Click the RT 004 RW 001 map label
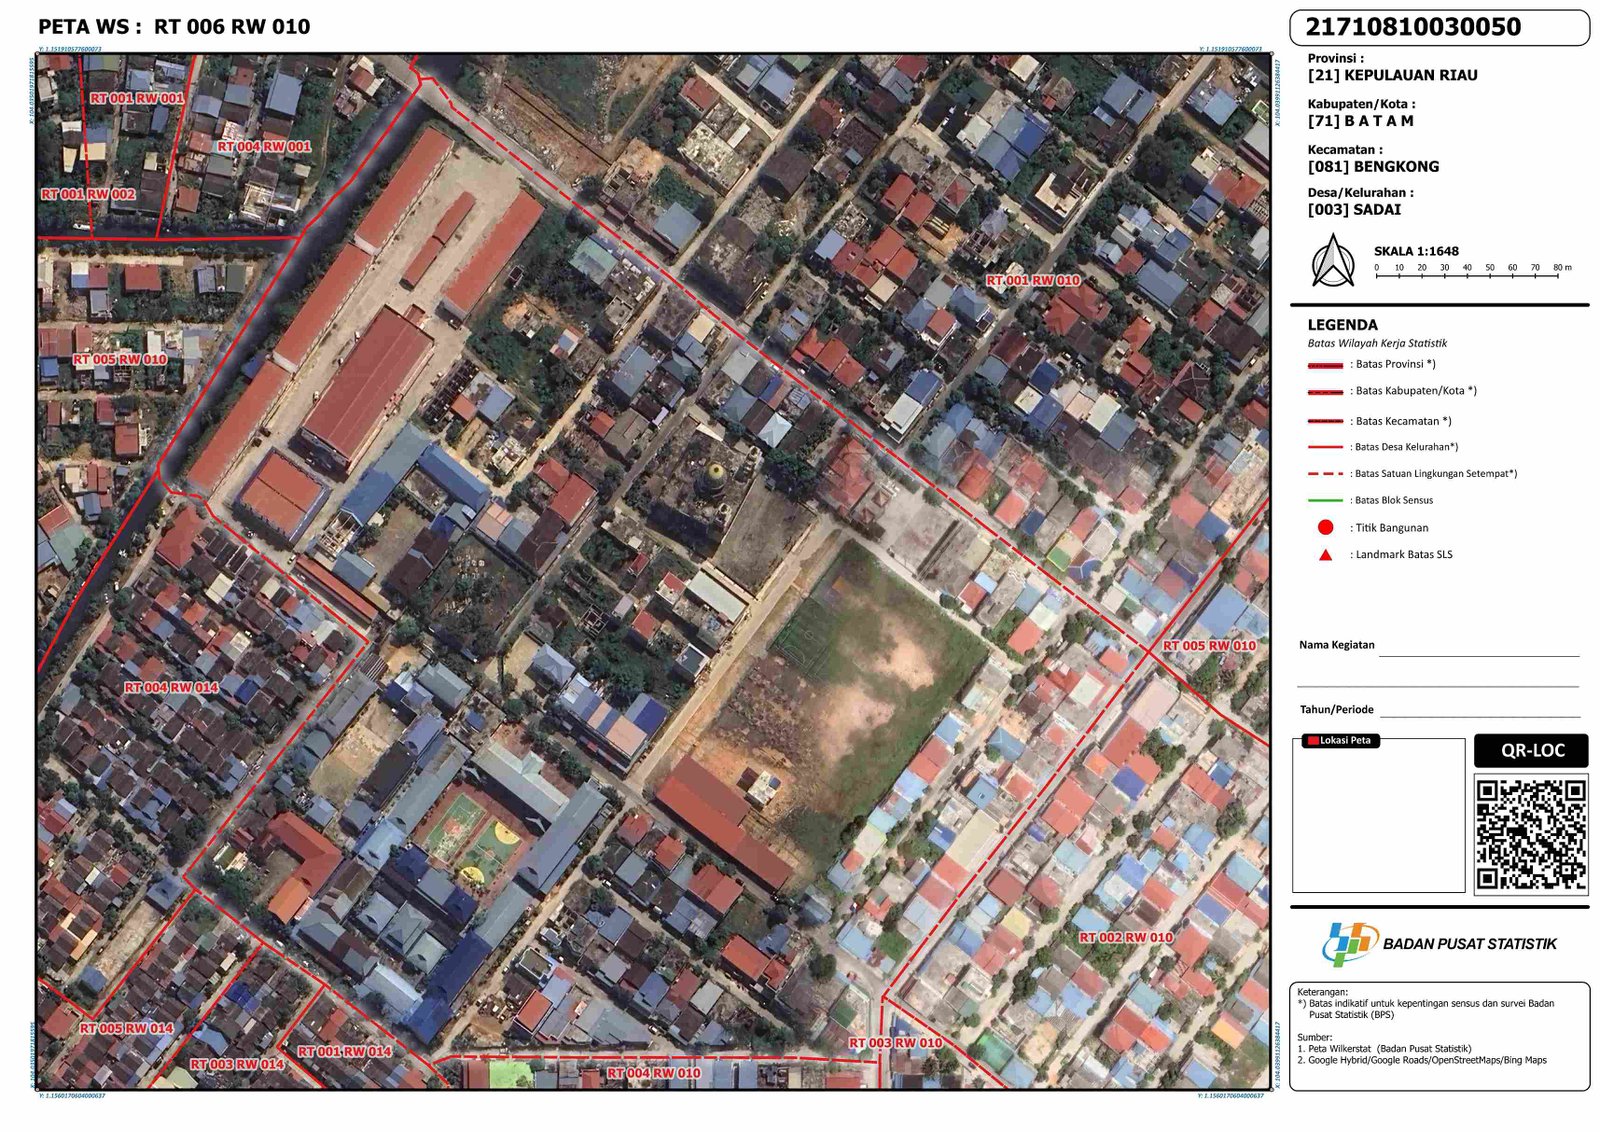 coord(264,147)
